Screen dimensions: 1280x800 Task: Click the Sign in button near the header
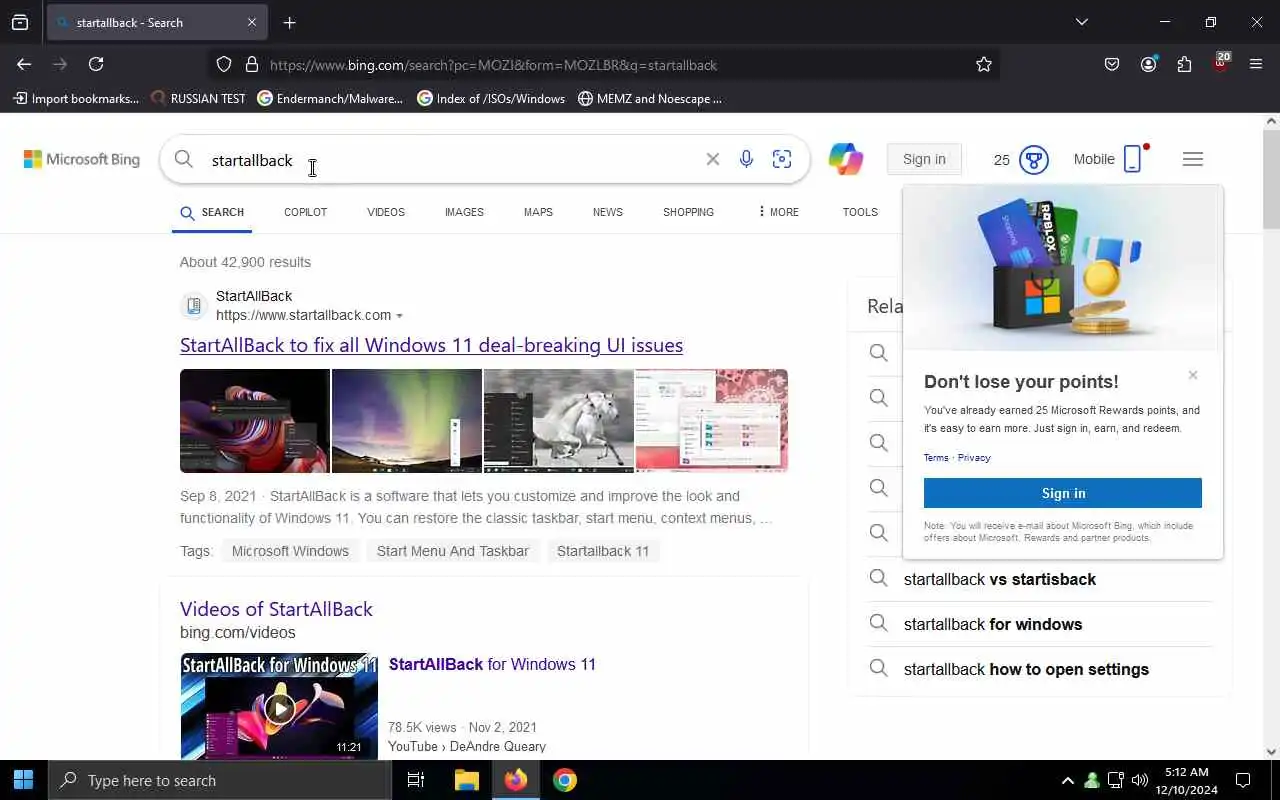click(x=924, y=159)
